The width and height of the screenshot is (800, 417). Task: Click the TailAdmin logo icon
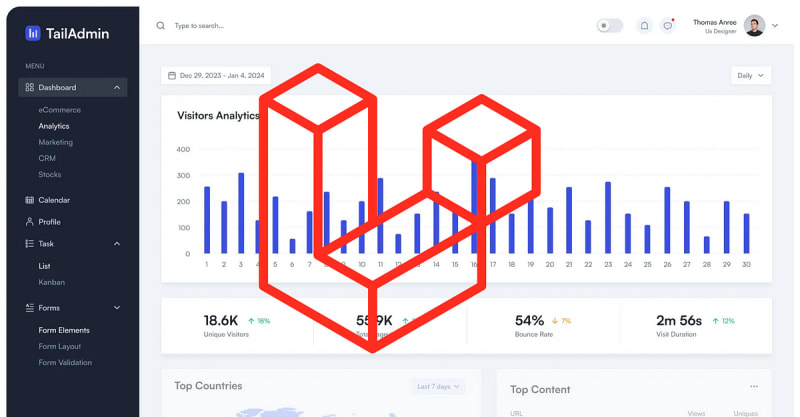tap(33, 33)
